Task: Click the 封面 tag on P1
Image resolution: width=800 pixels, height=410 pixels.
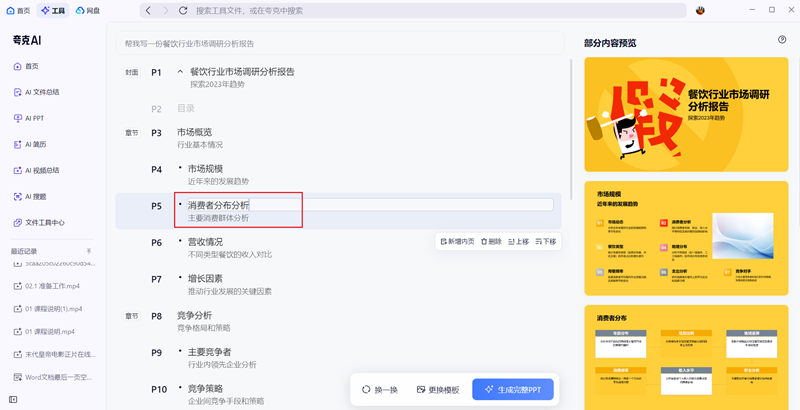Action: (132, 72)
